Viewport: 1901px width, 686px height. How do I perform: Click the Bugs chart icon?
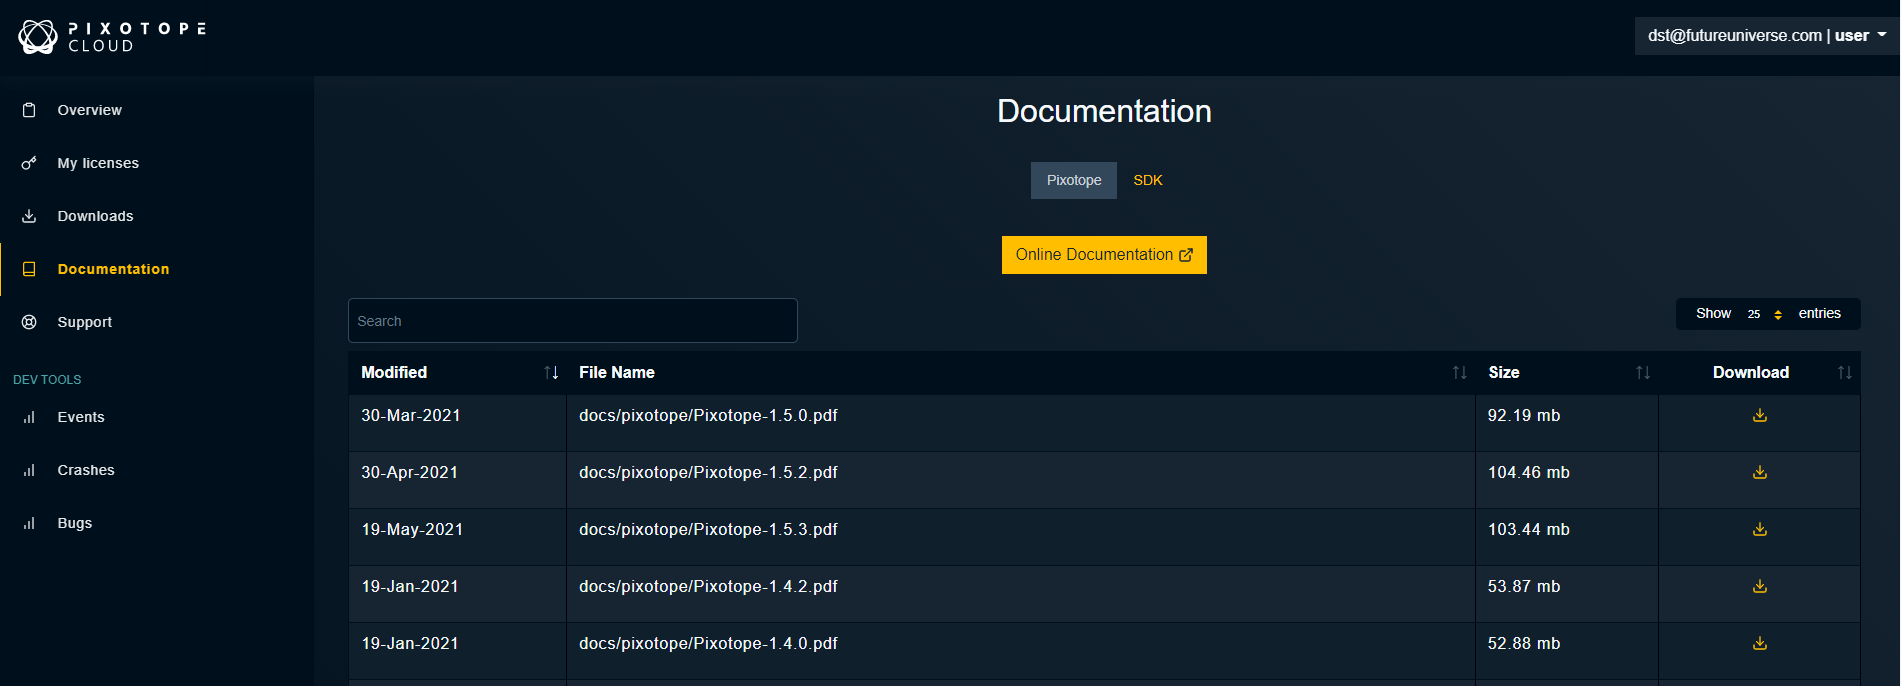coord(29,523)
